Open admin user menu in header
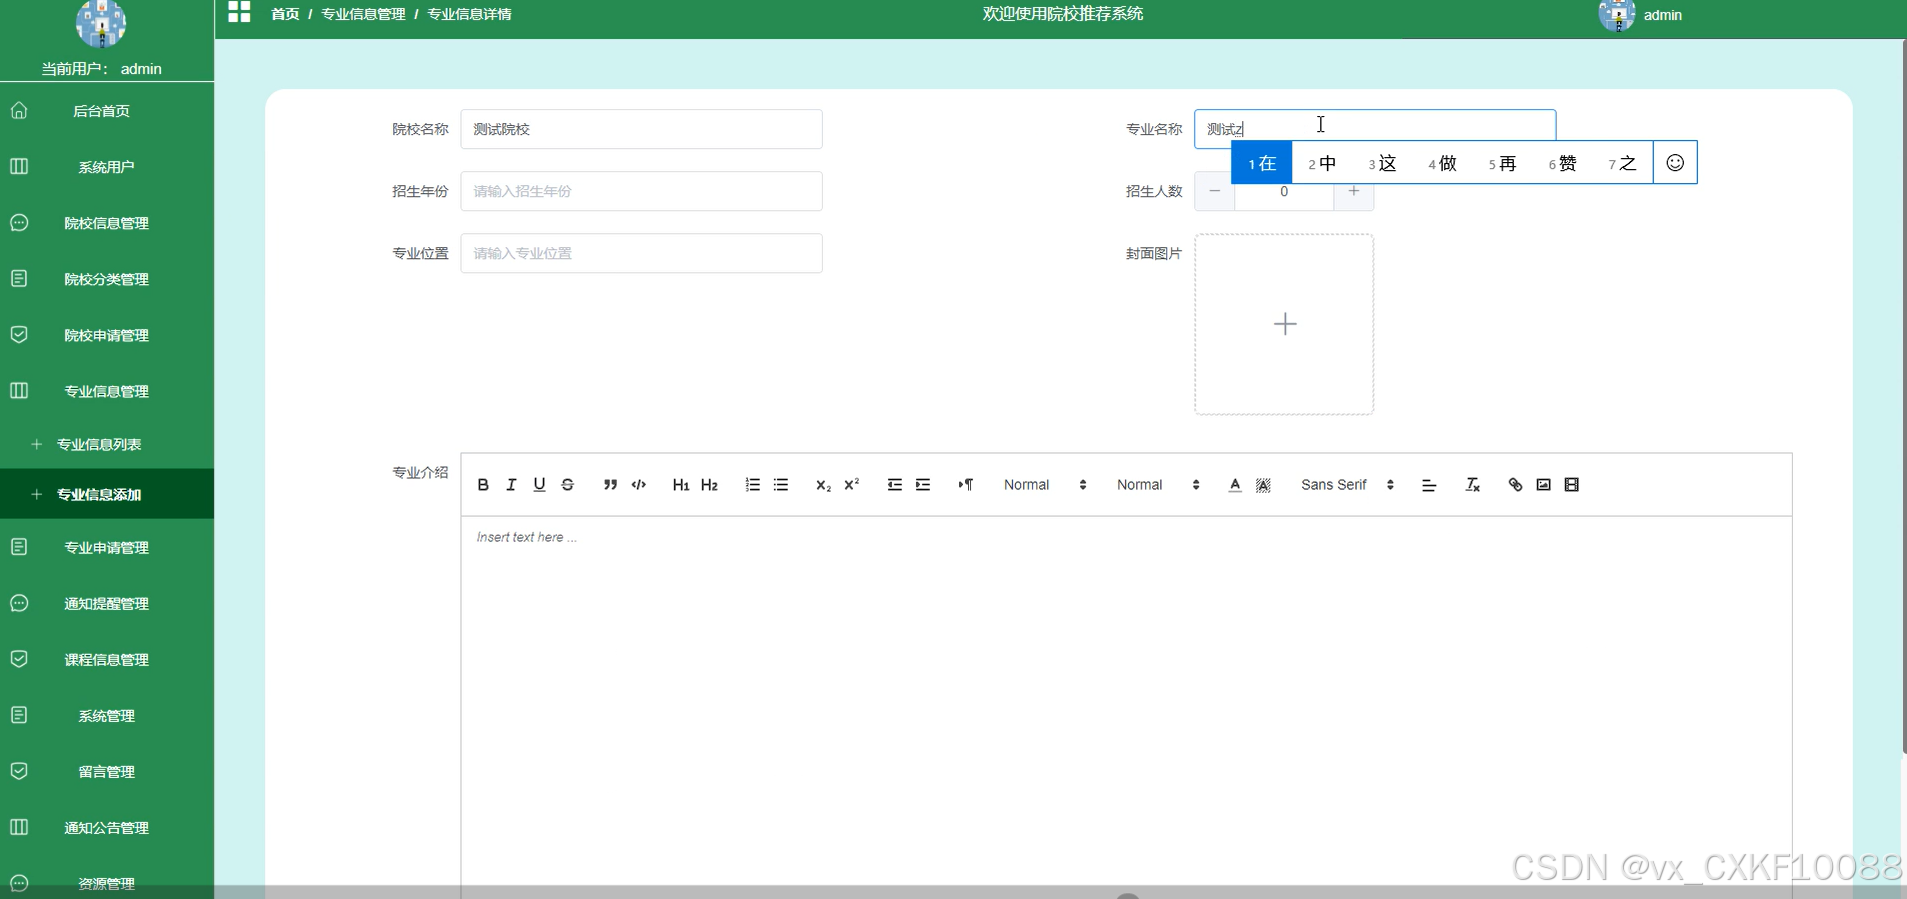Image resolution: width=1907 pixels, height=899 pixels. (1641, 15)
